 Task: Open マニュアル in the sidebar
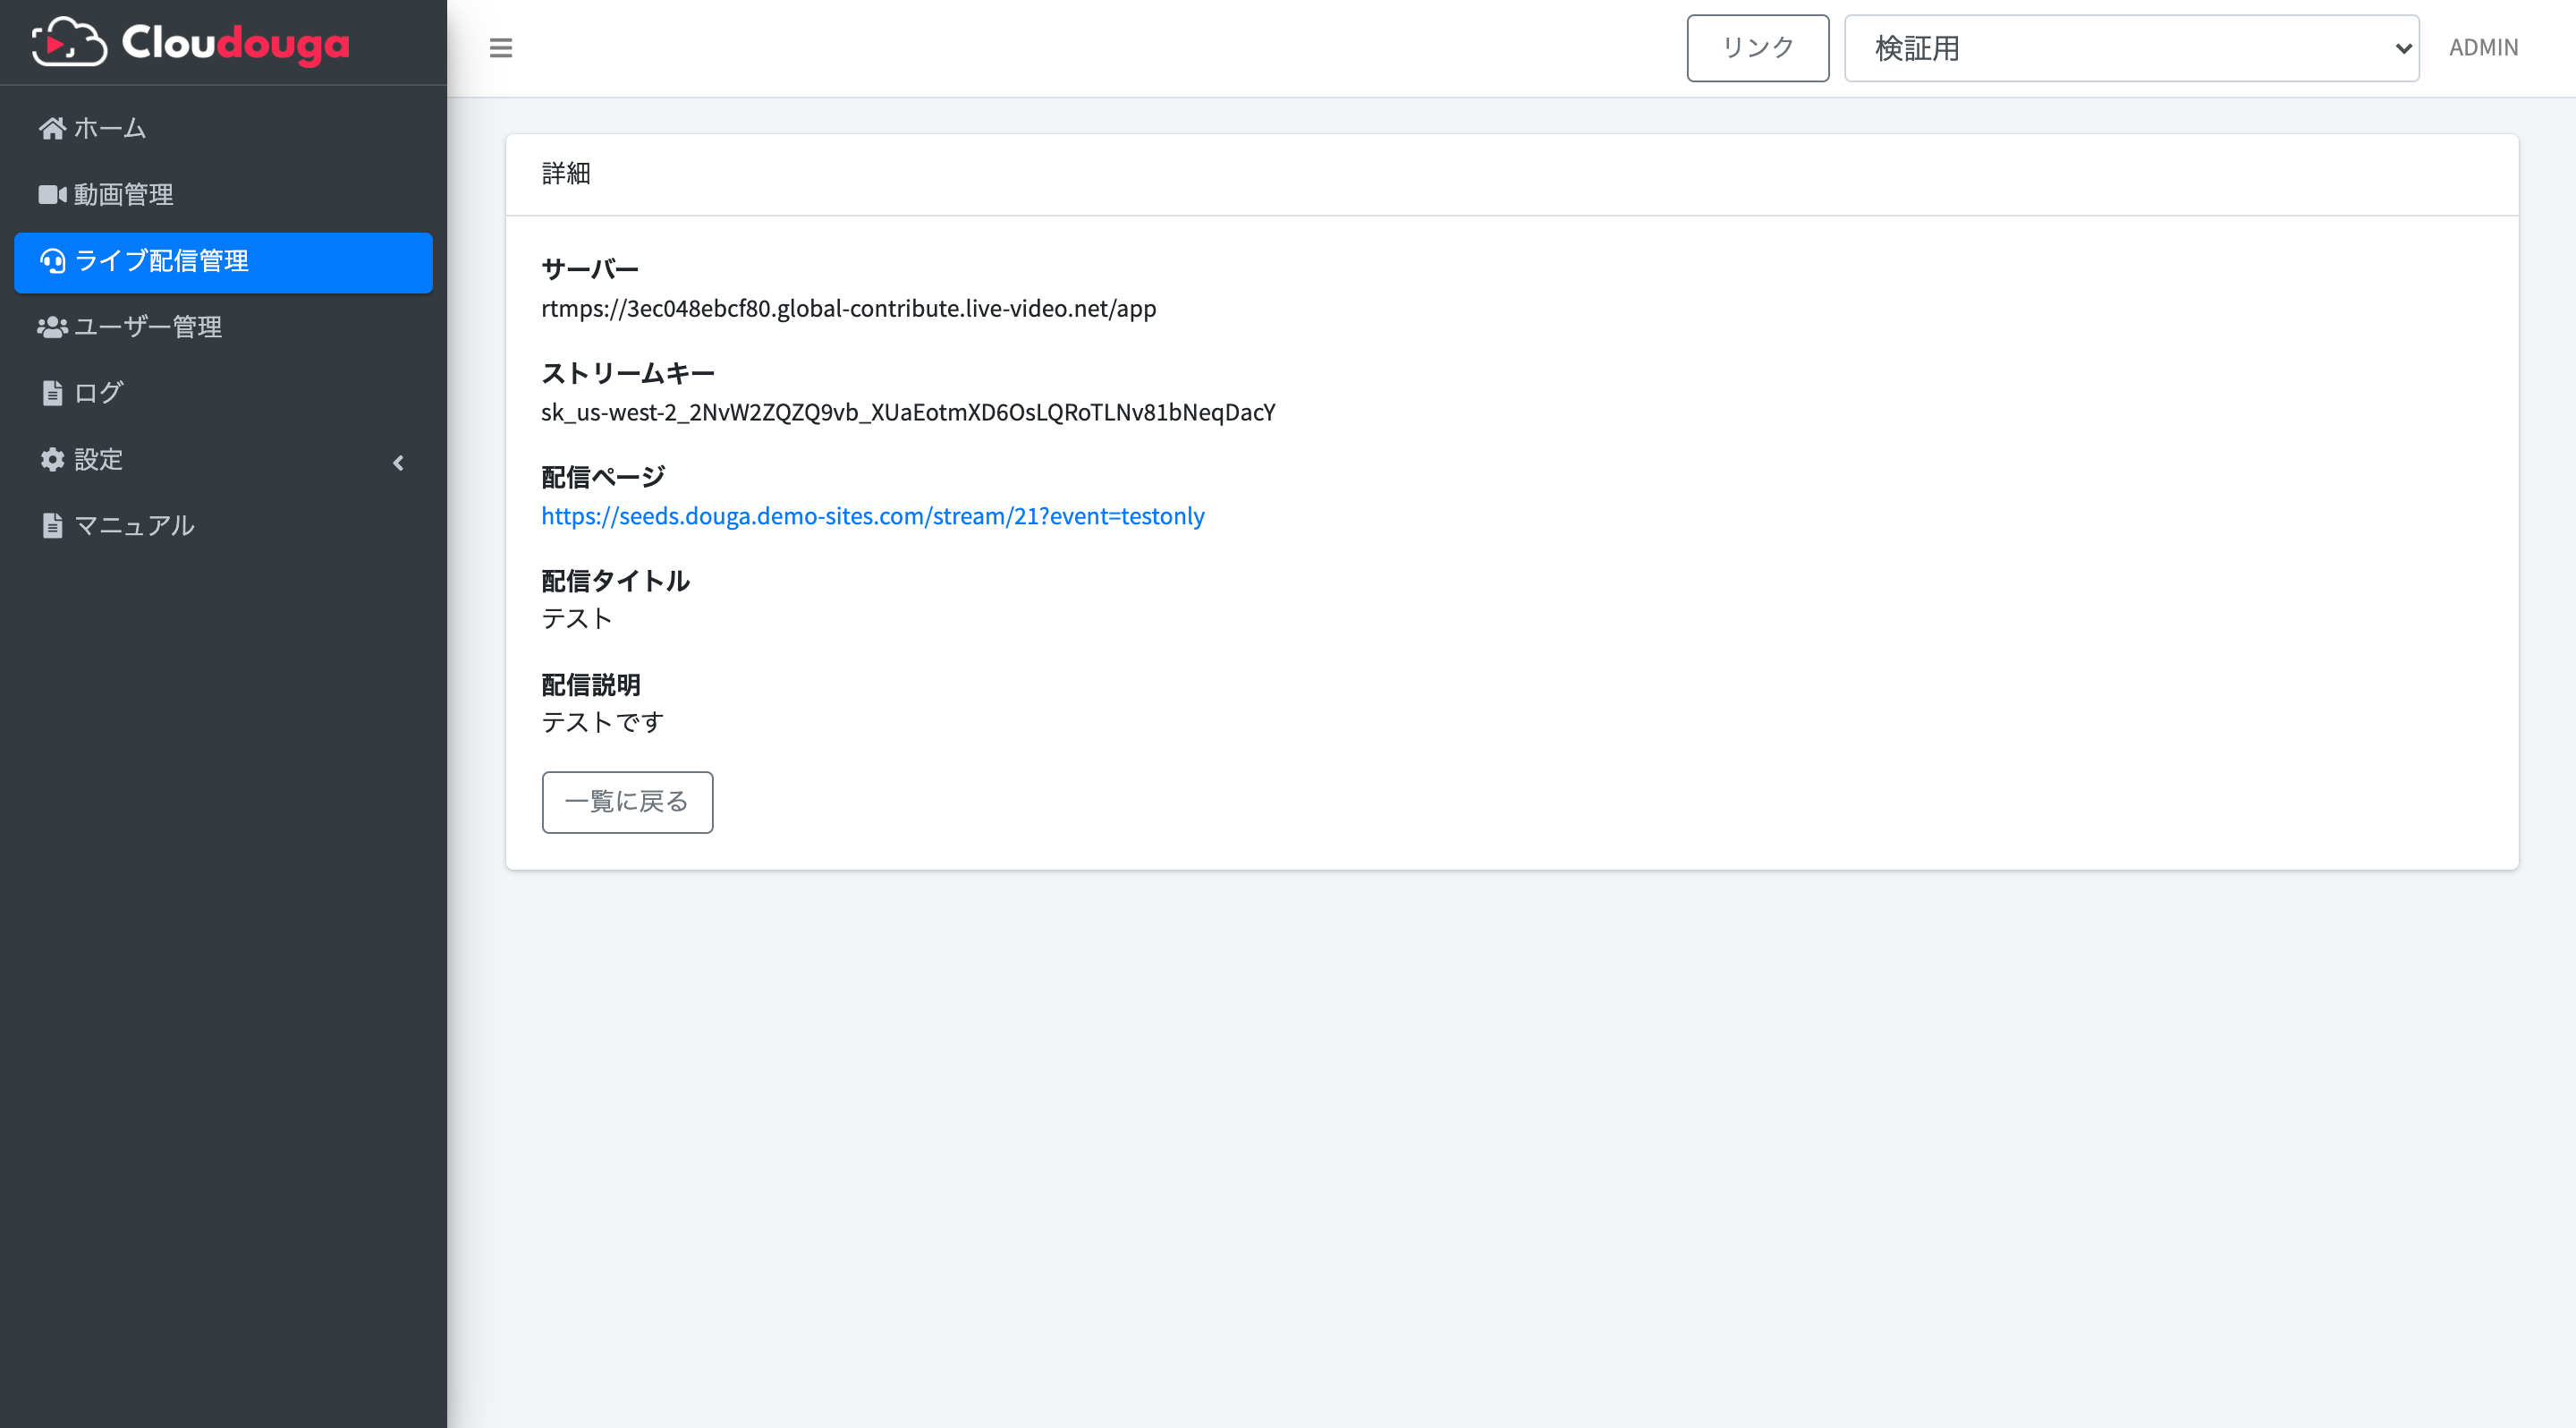tap(223, 526)
